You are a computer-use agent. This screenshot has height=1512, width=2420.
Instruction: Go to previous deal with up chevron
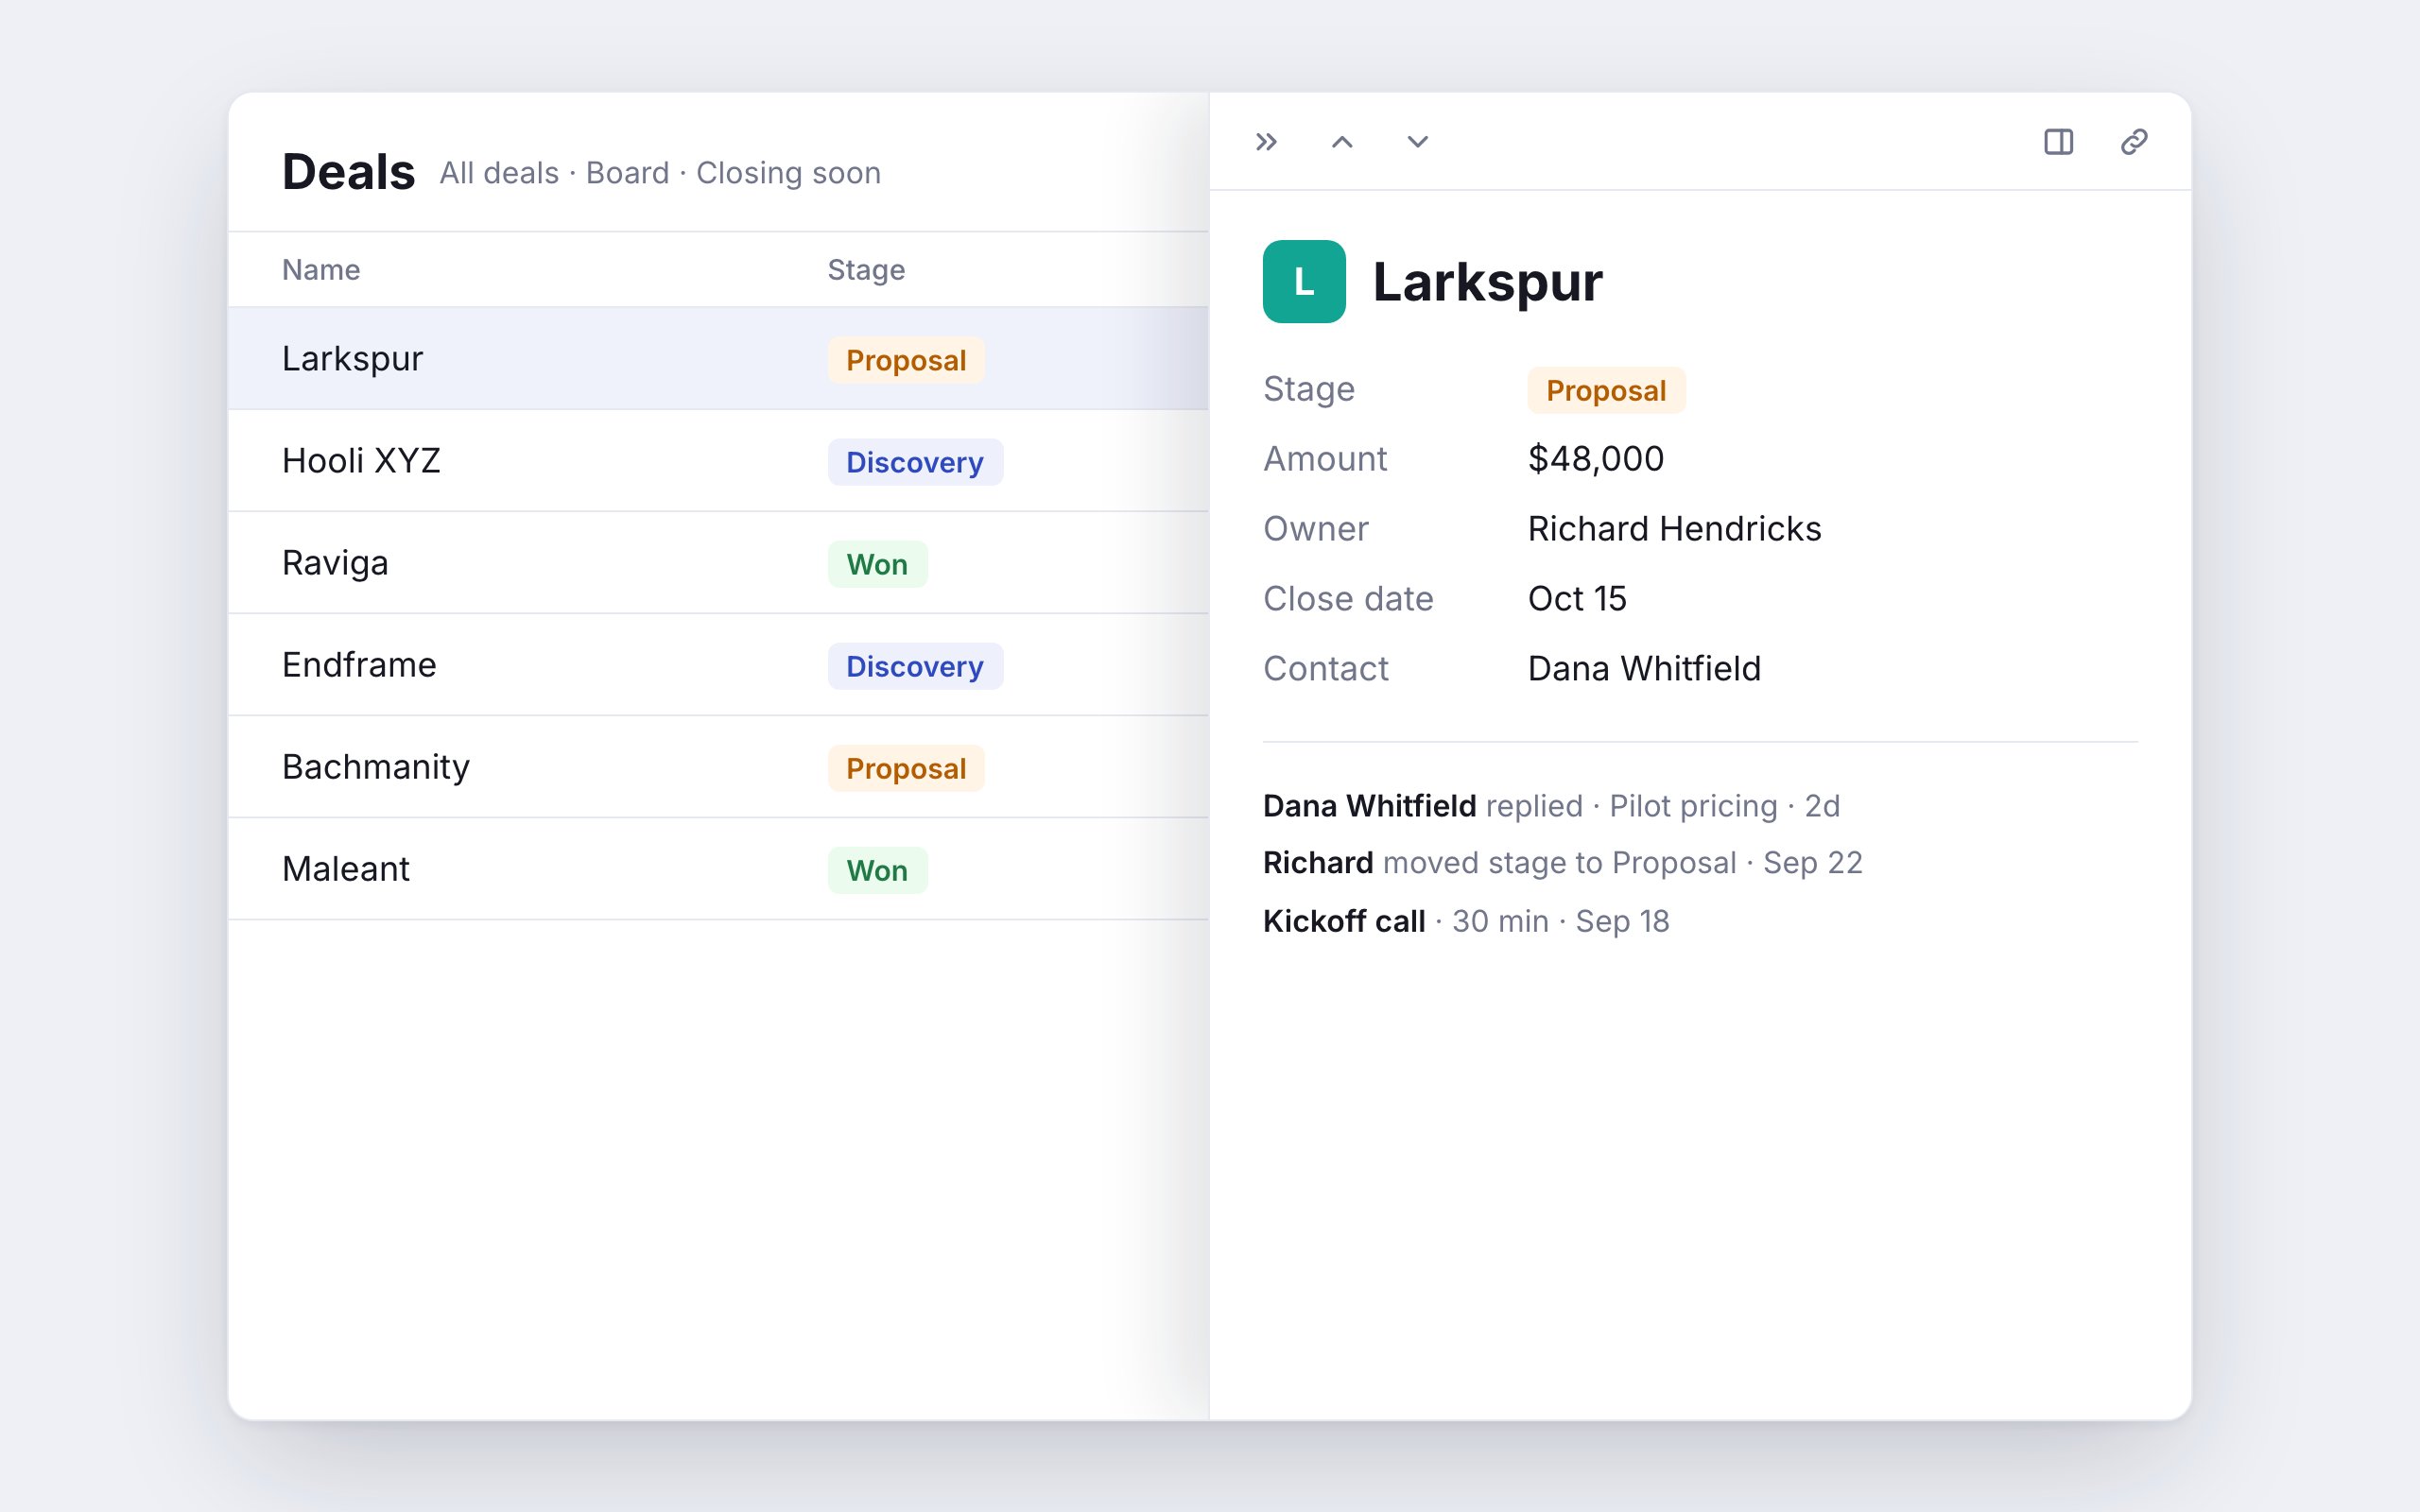(x=1342, y=142)
